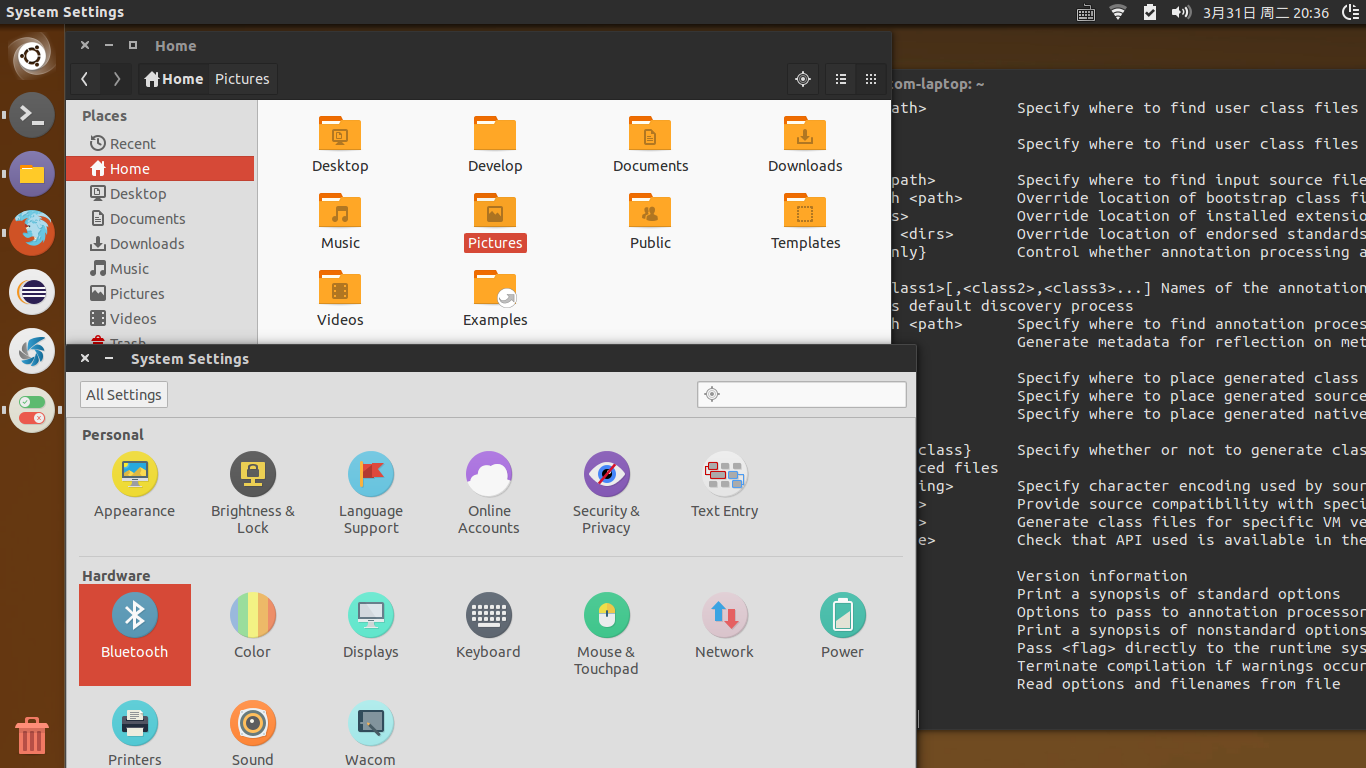
Task: Select the Videos folder icon
Action: pyautogui.click(x=340, y=298)
